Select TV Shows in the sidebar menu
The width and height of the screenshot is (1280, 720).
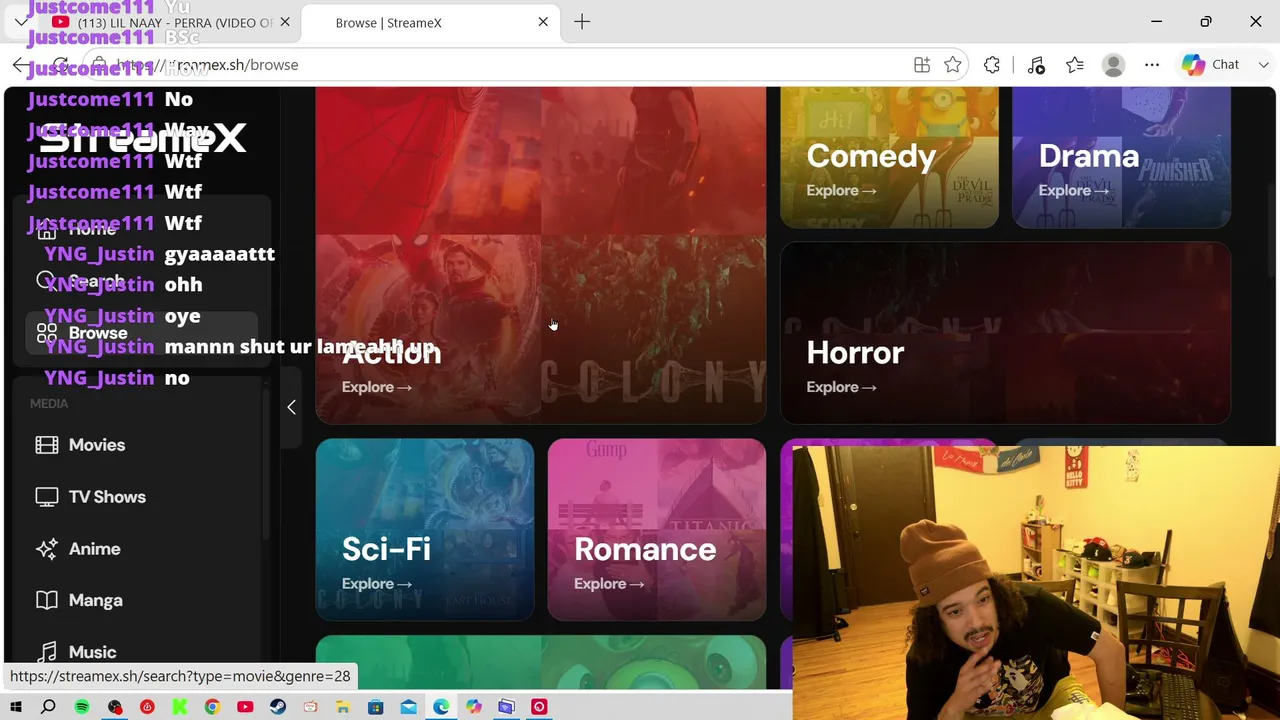141,497
